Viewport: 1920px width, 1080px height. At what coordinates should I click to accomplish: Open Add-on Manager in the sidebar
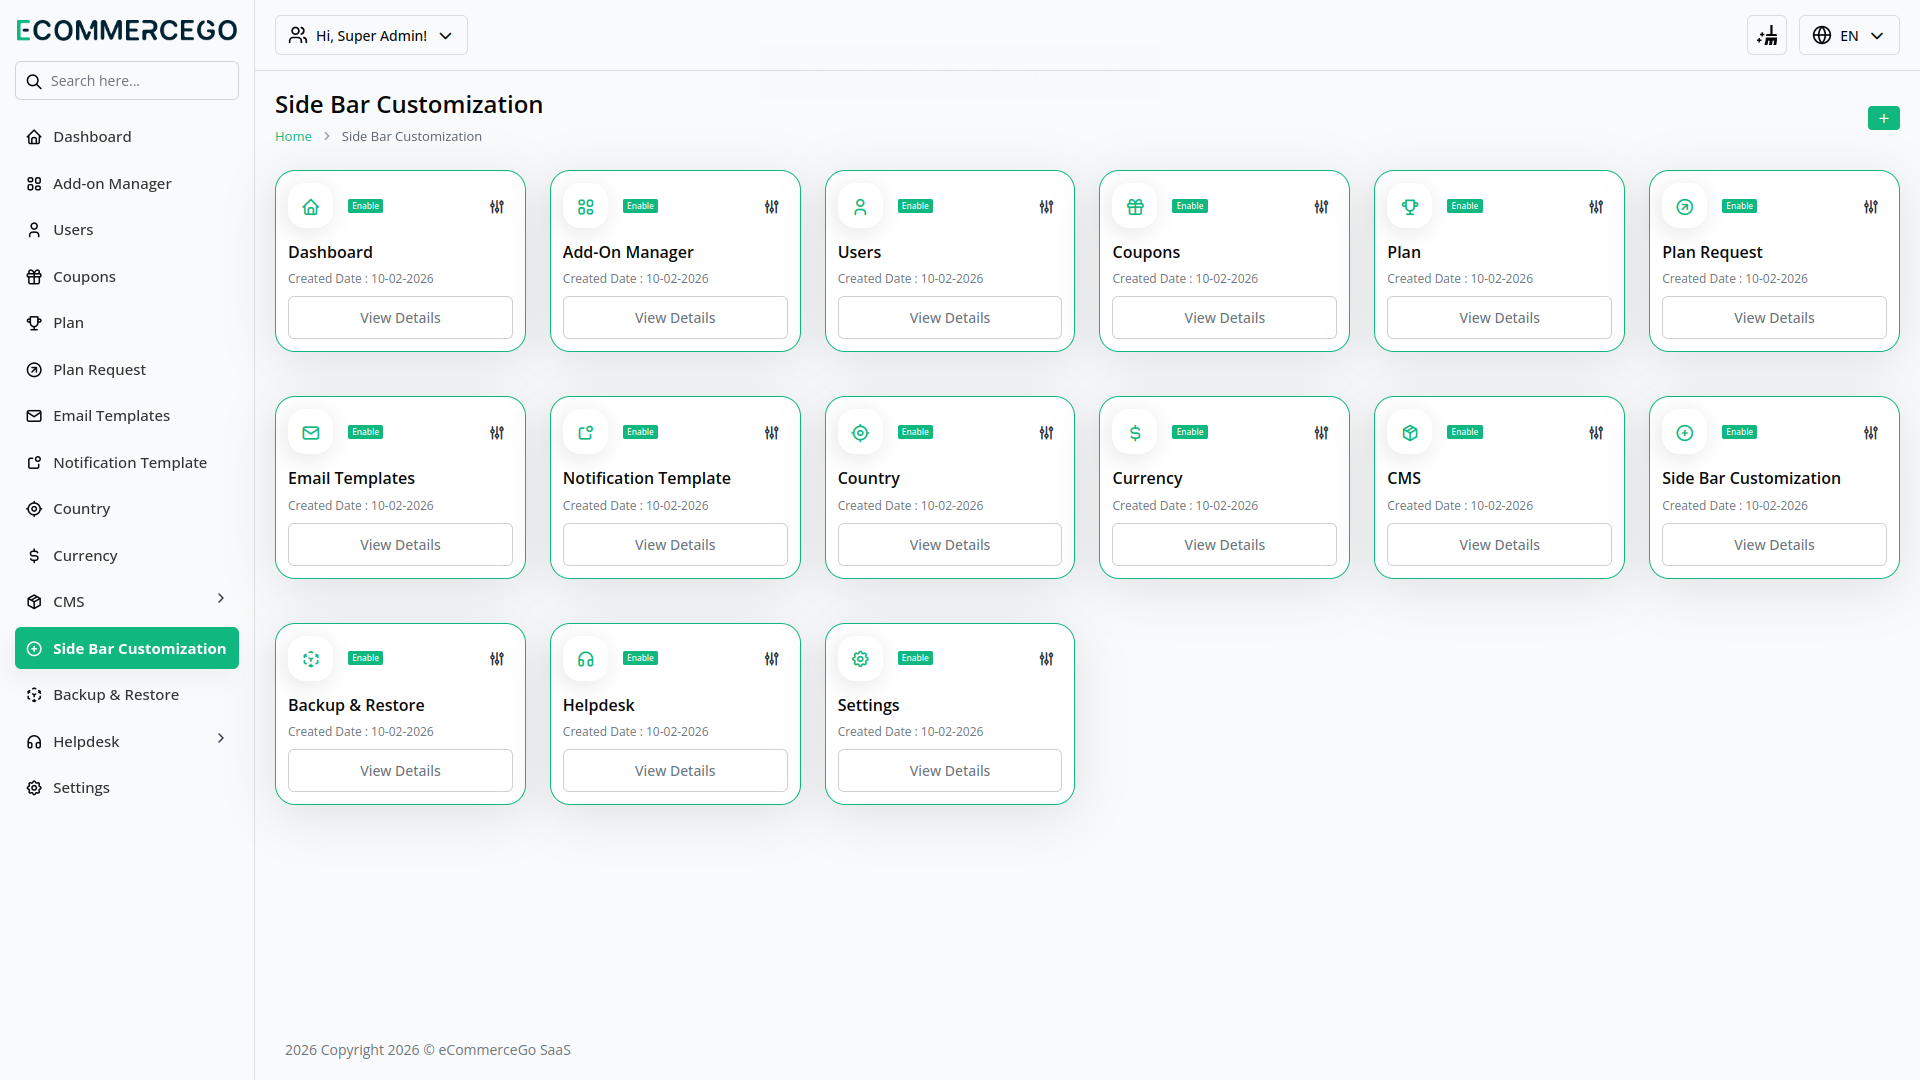[x=127, y=184]
